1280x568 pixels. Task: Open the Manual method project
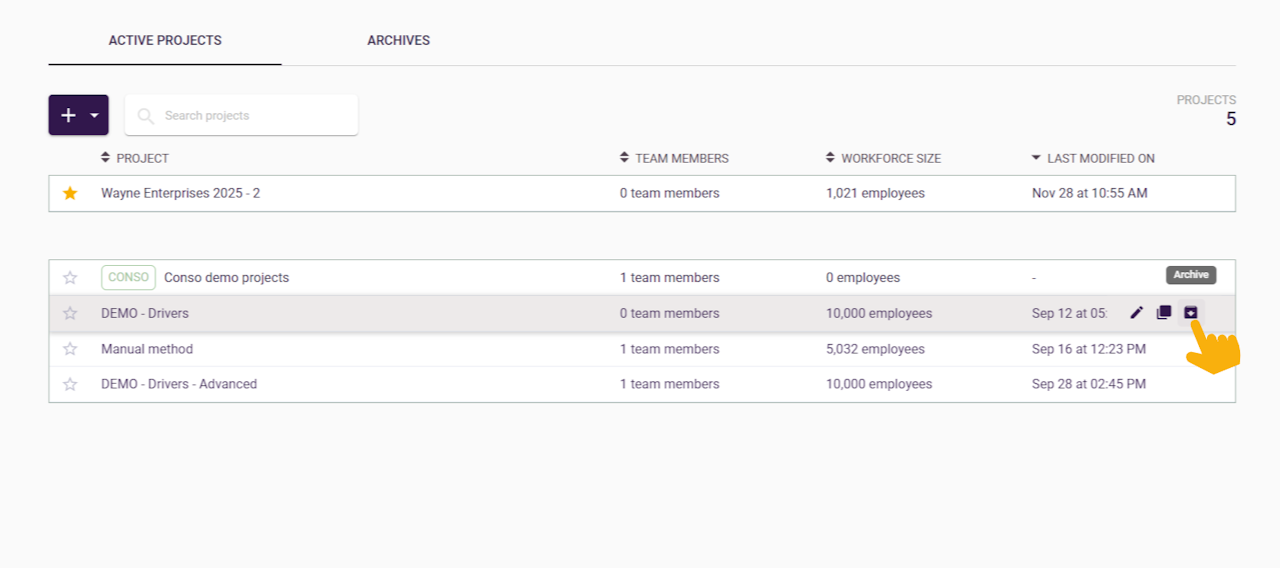tap(147, 349)
